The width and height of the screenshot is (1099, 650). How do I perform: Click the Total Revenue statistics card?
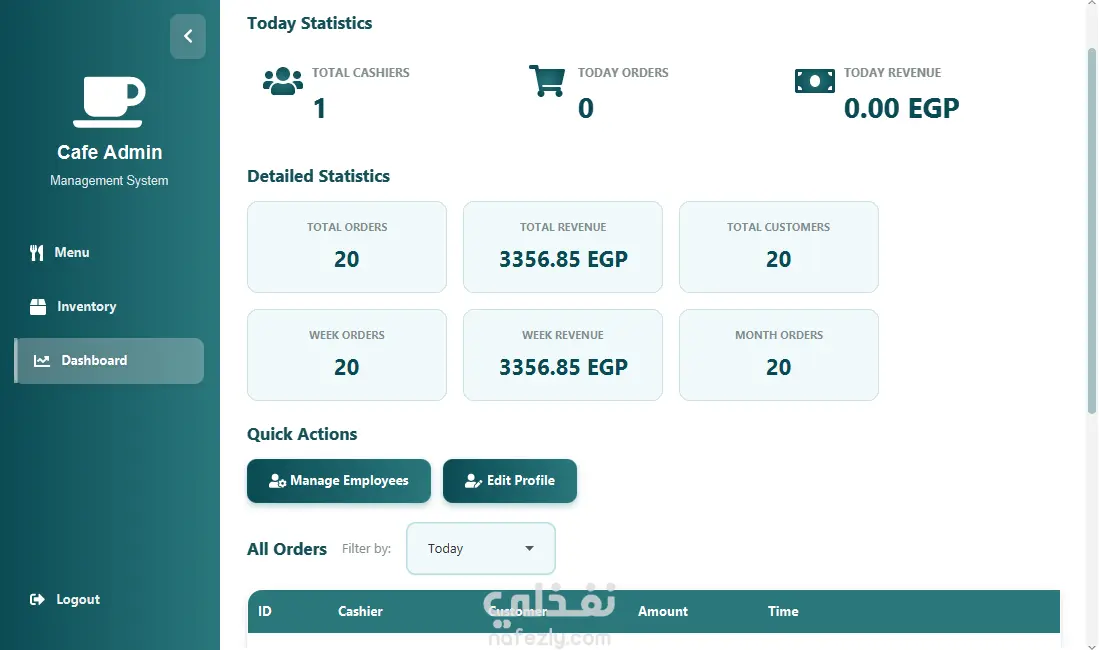pos(563,247)
